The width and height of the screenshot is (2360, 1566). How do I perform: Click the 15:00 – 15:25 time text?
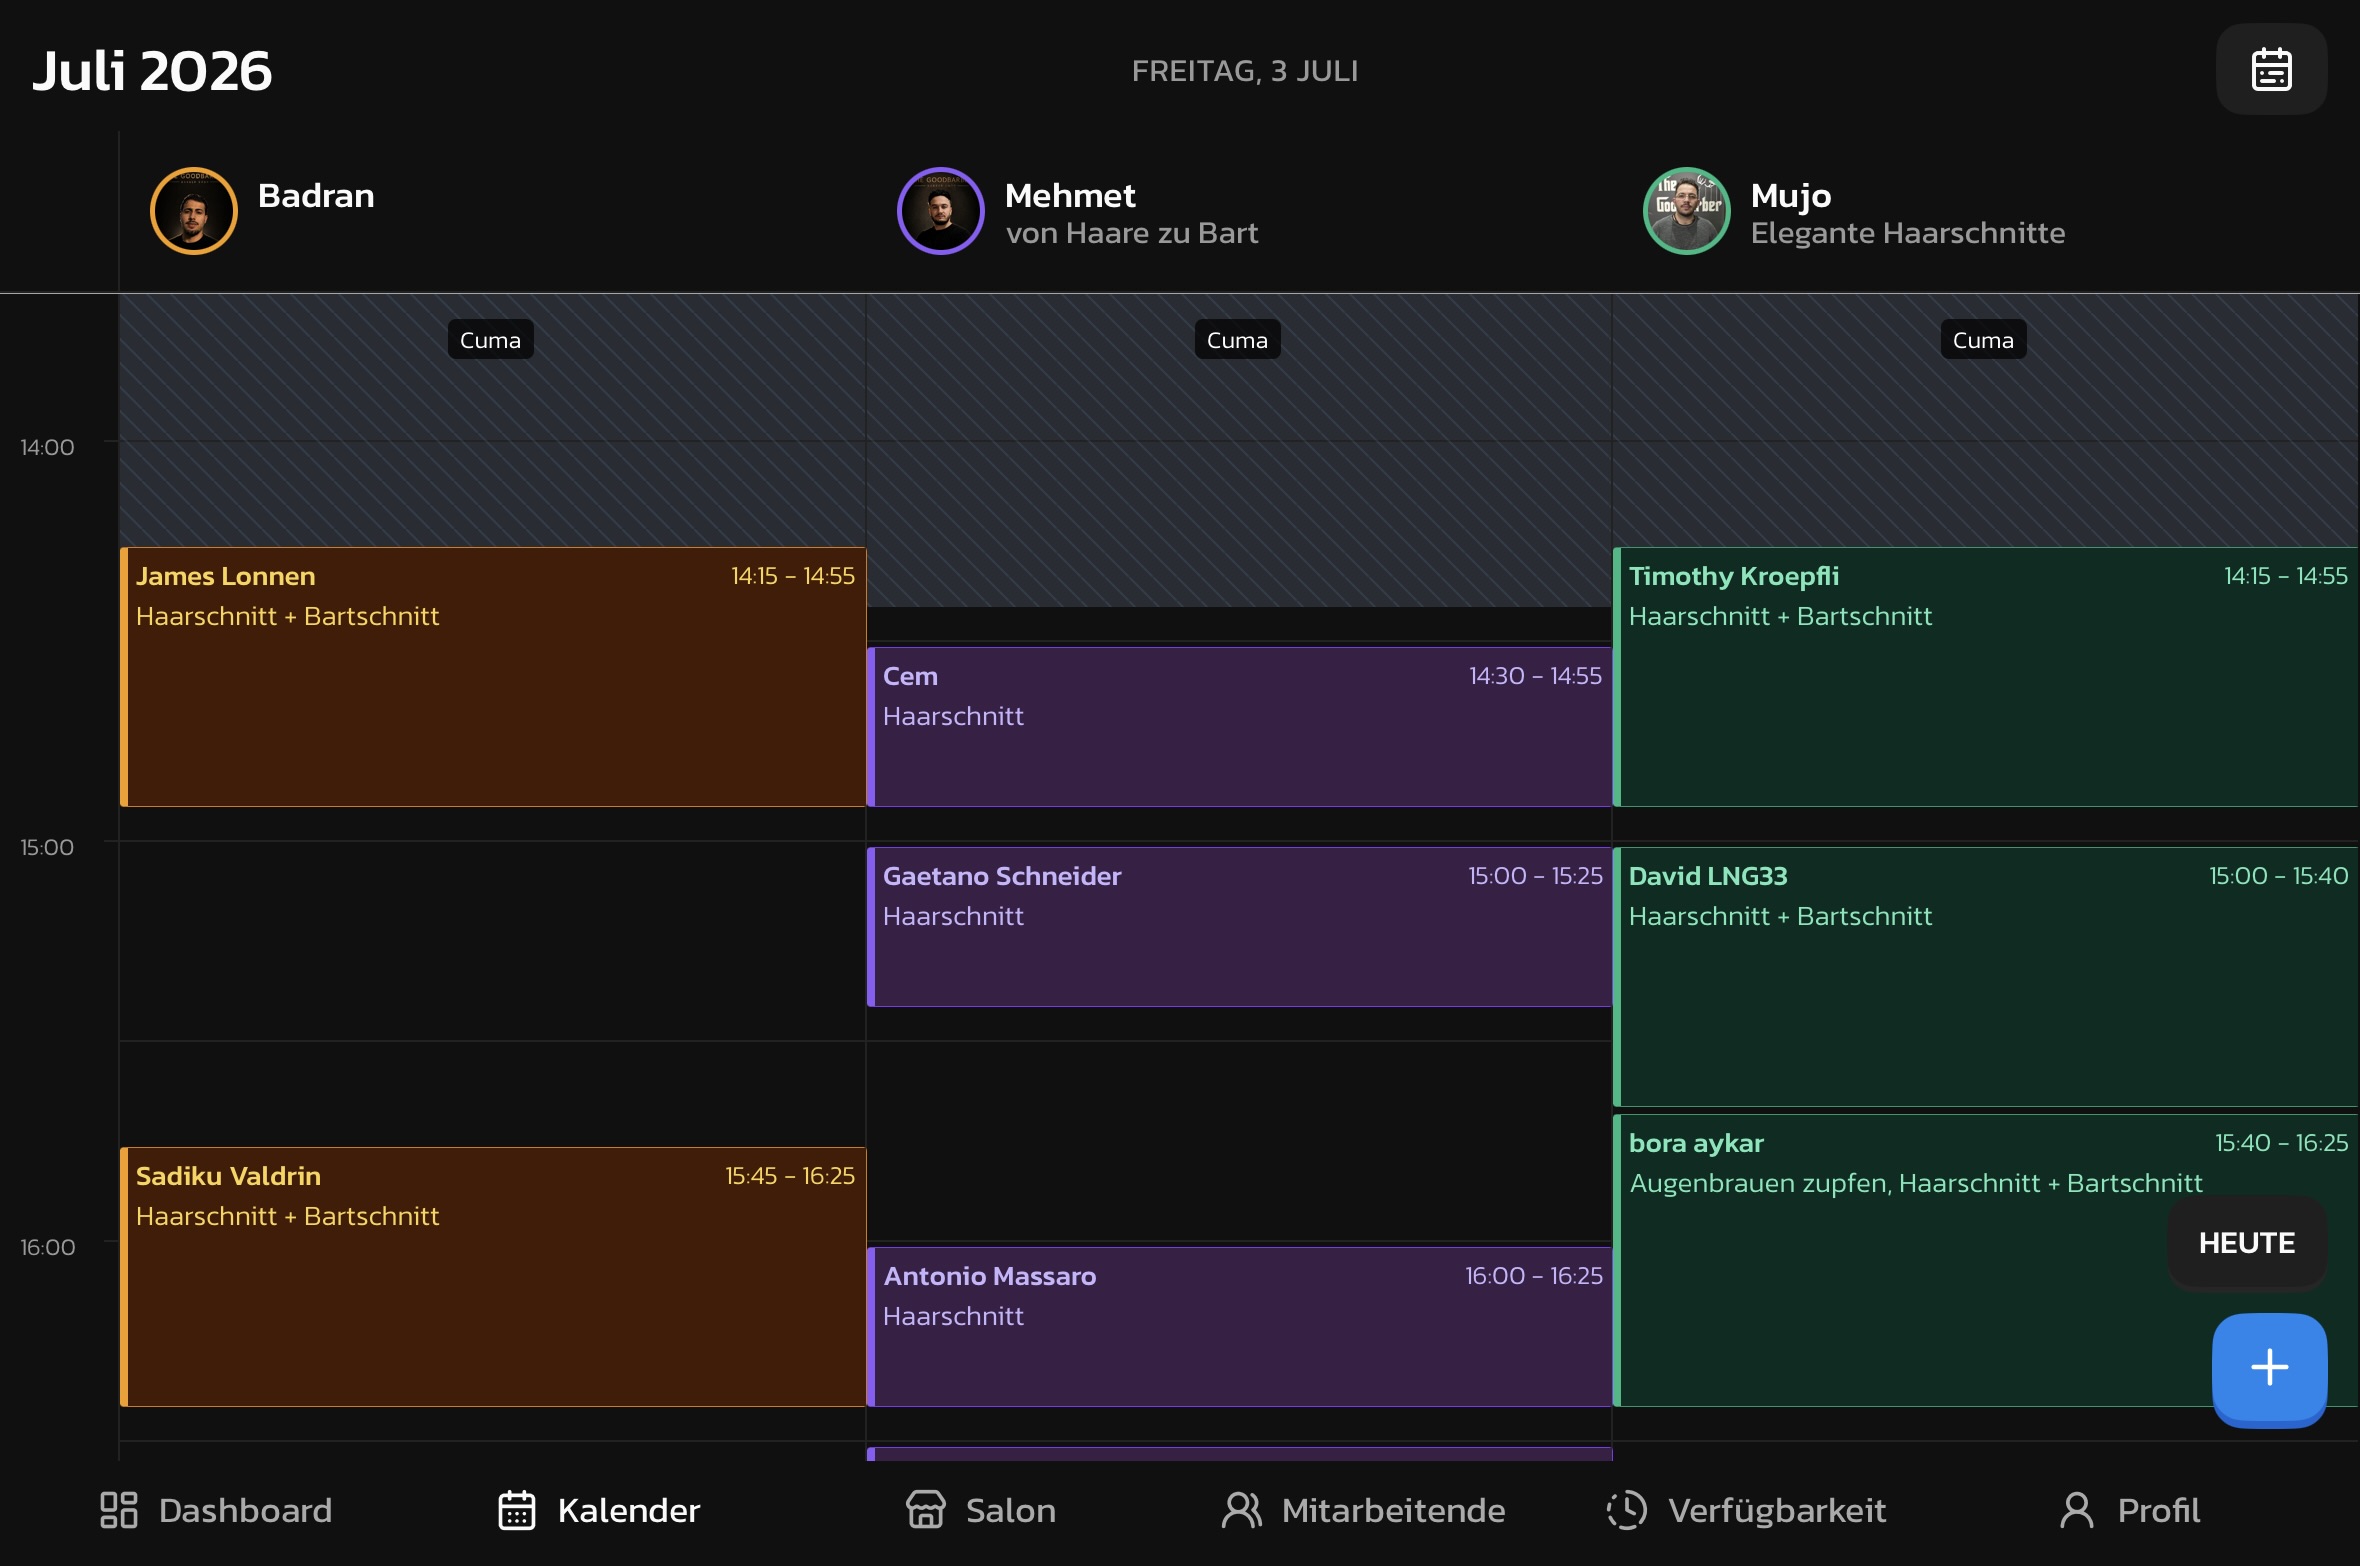(x=1535, y=876)
